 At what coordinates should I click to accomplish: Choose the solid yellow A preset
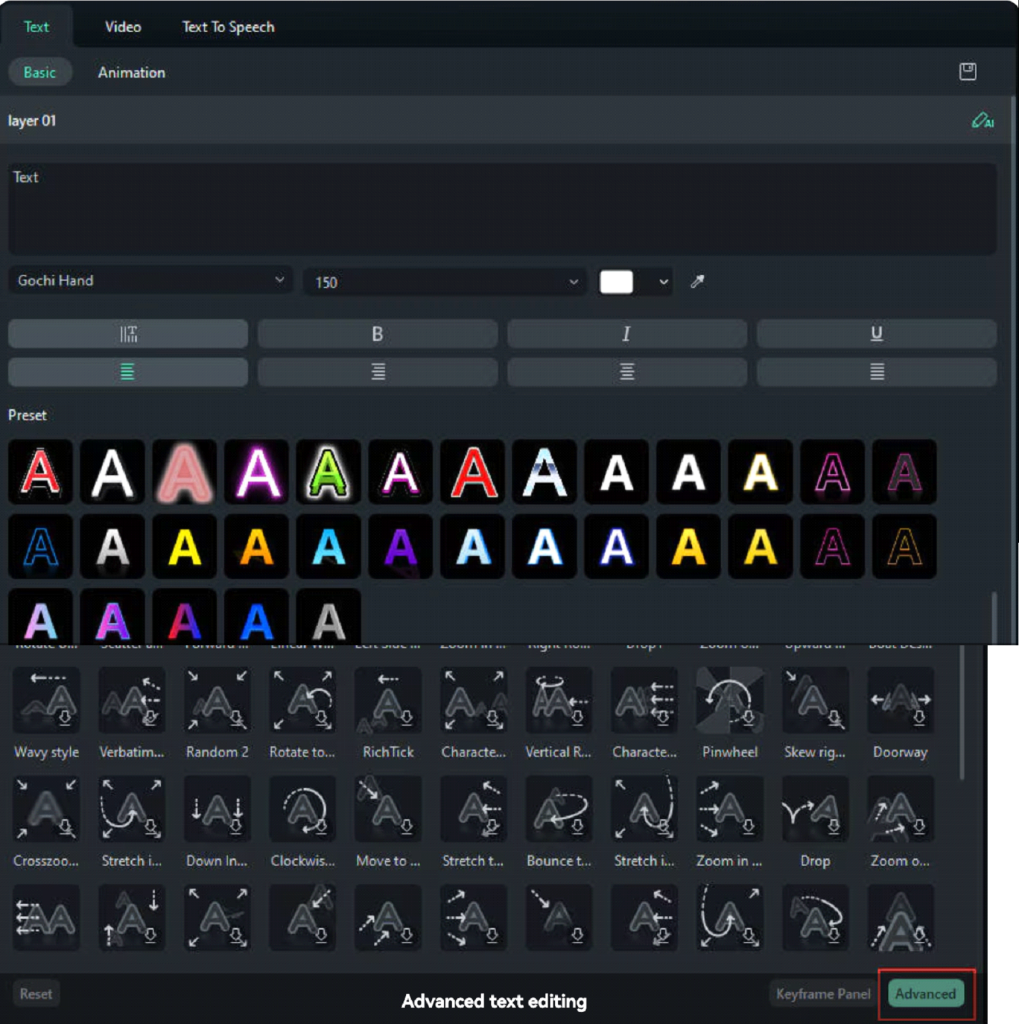(x=185, y=546)
